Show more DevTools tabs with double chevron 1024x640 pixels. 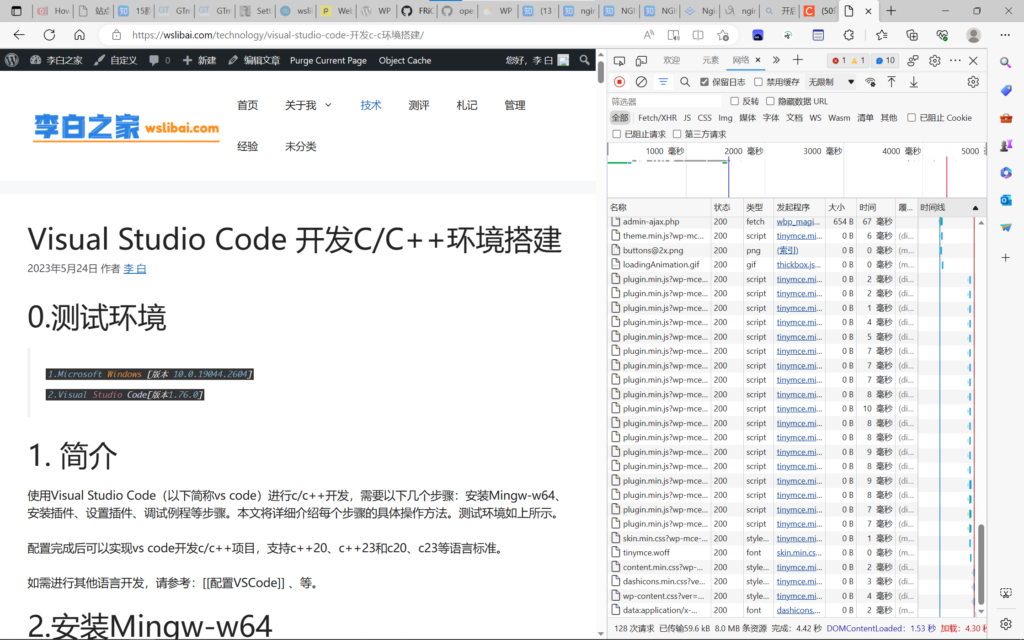(x=774, y=60)
